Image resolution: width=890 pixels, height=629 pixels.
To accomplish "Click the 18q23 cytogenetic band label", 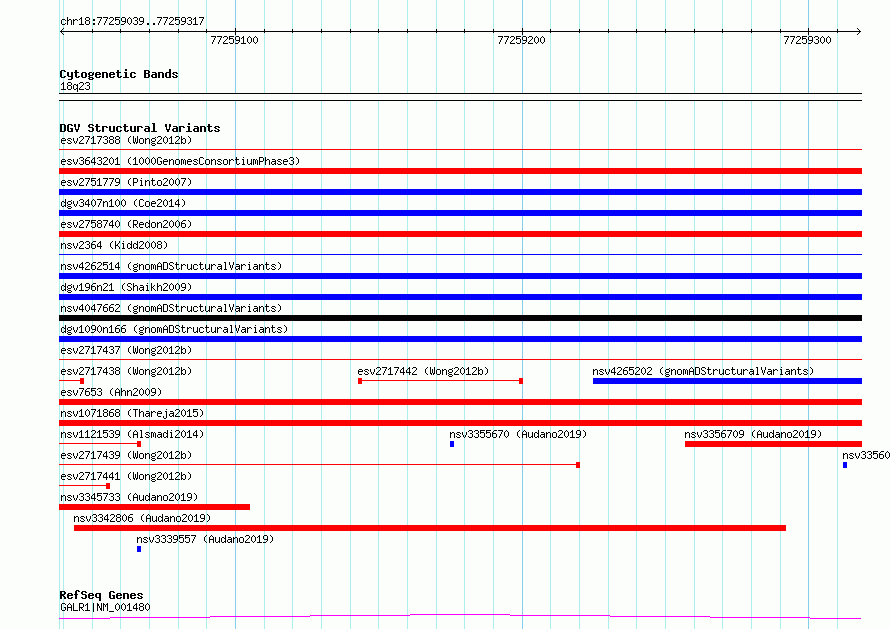I will point(75,86).
